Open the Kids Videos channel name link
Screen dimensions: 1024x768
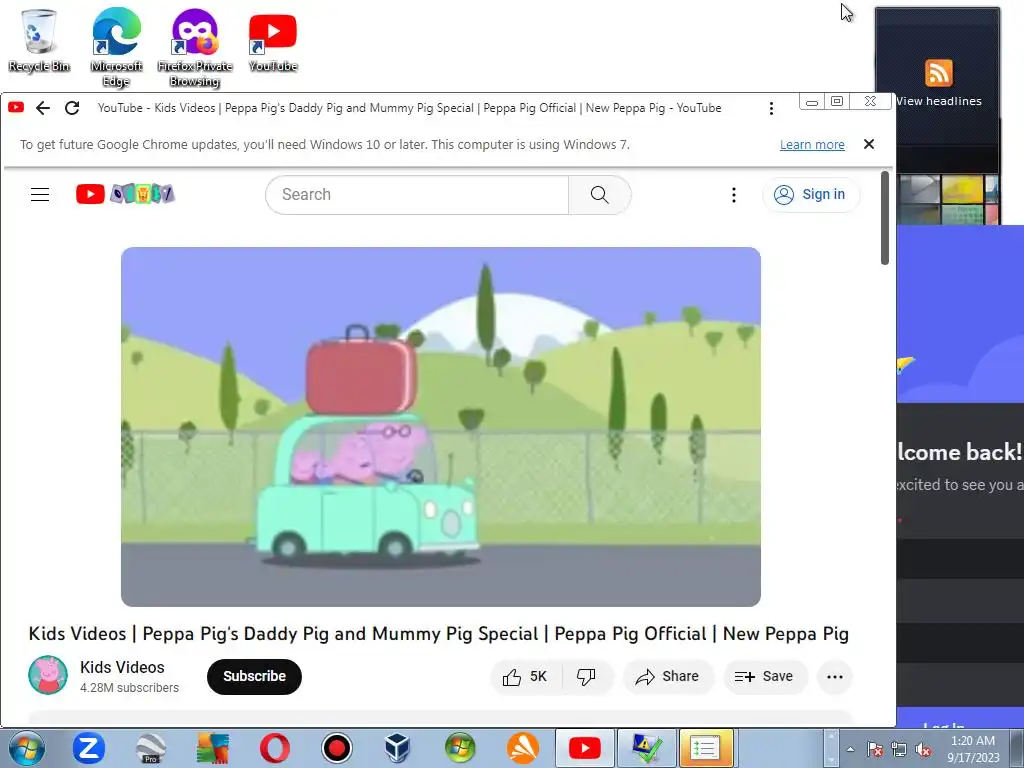point(122,667)
